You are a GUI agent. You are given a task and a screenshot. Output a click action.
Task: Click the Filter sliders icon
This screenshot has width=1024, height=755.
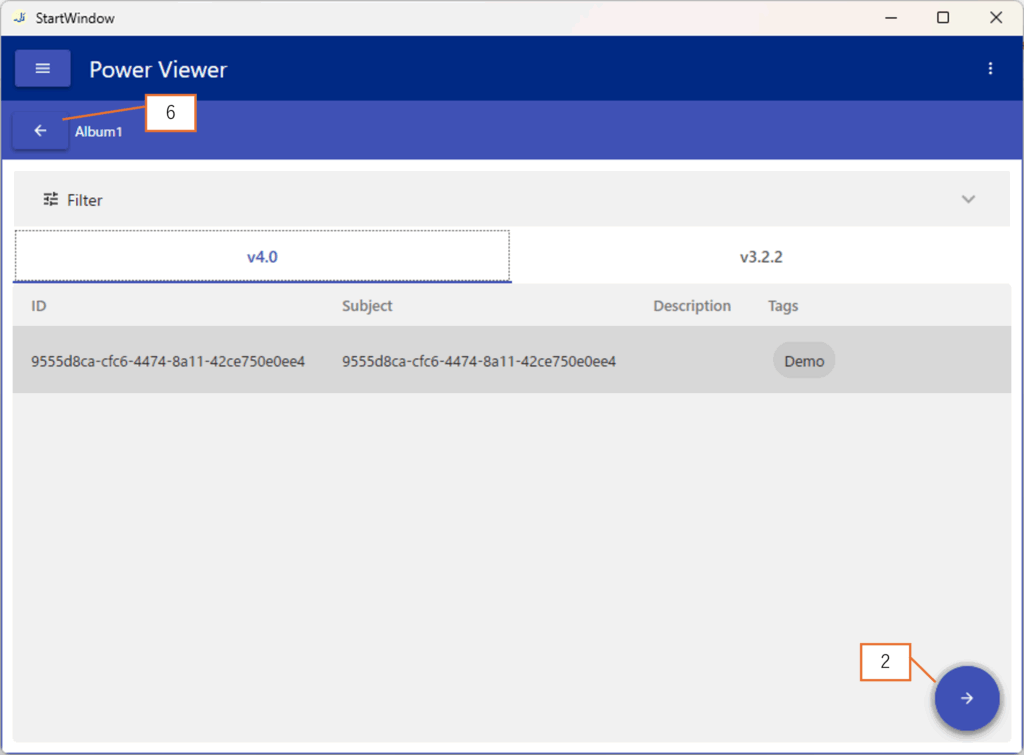[x=51, y=200]
